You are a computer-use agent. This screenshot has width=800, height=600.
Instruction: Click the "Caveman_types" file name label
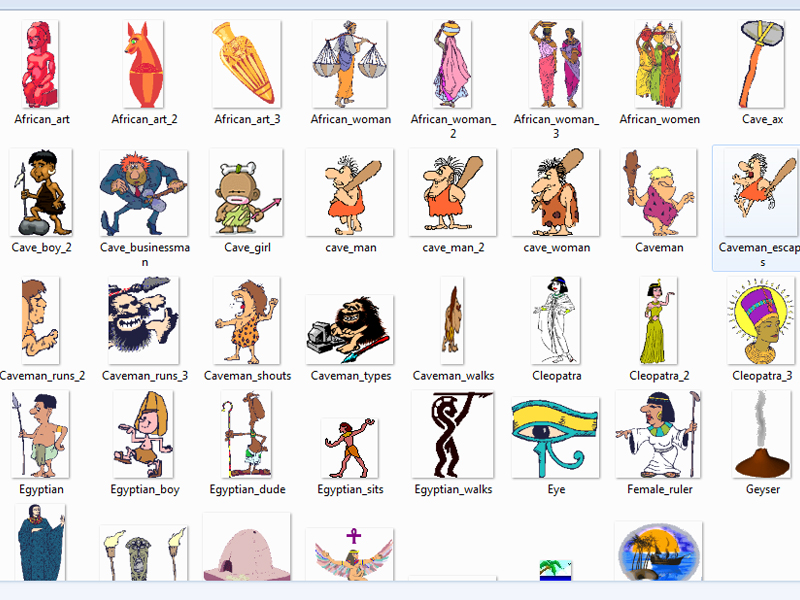click(x=351, y=376)
